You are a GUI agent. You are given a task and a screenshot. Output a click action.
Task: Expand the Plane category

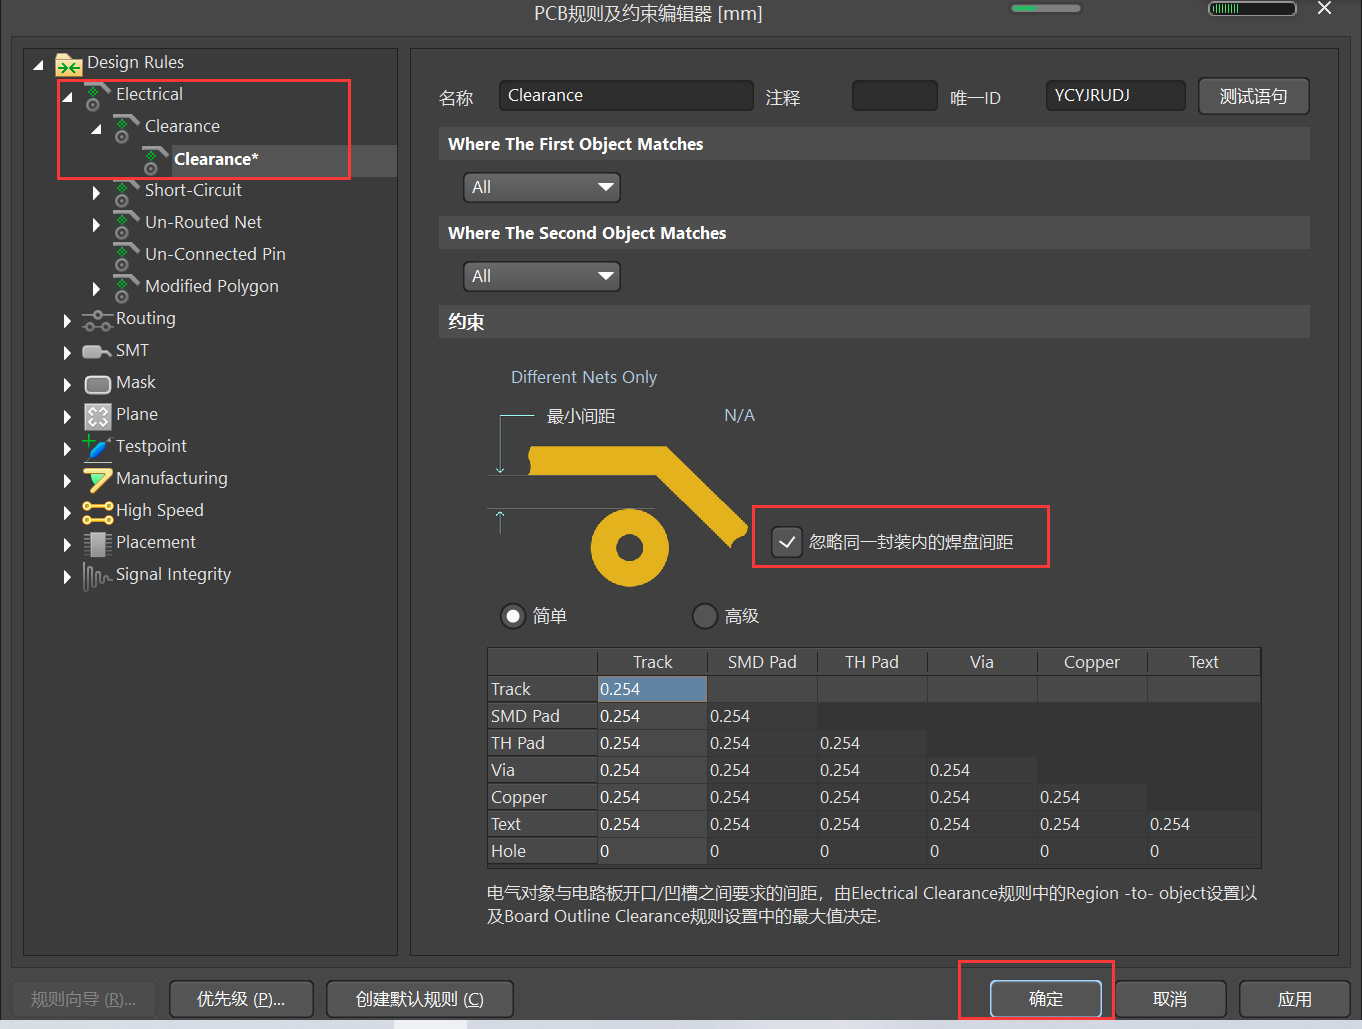click(67, 416)
